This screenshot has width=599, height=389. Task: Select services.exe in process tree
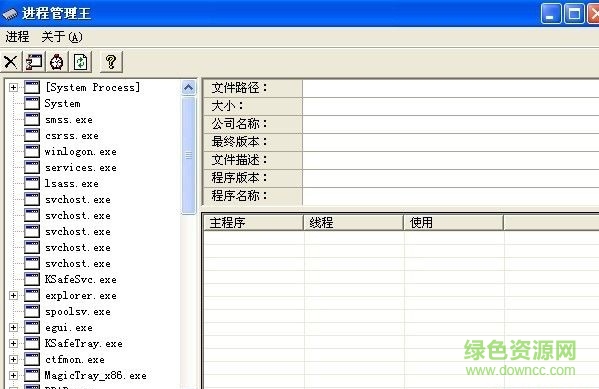point(81,168)
